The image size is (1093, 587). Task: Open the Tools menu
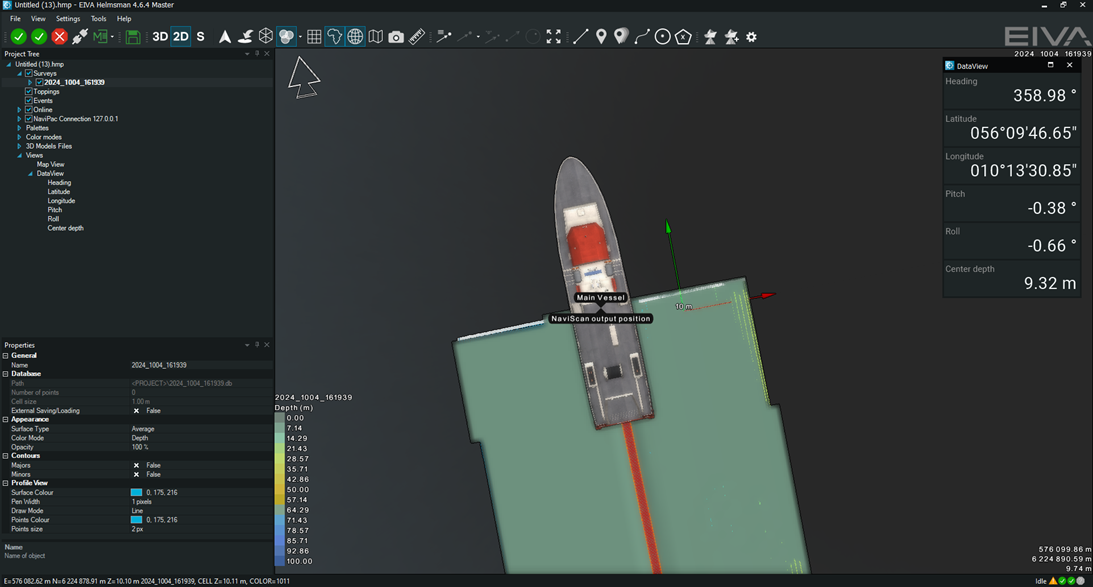click(x=98, y=19)
